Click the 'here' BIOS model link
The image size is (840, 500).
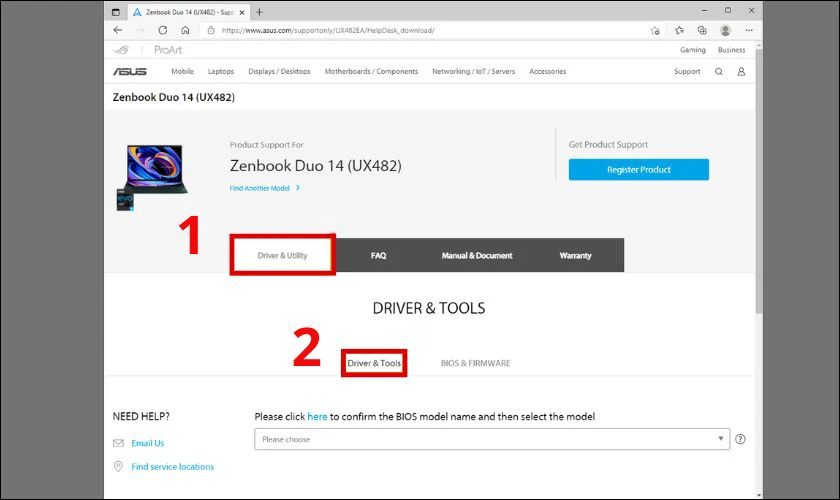click(317, 416)
